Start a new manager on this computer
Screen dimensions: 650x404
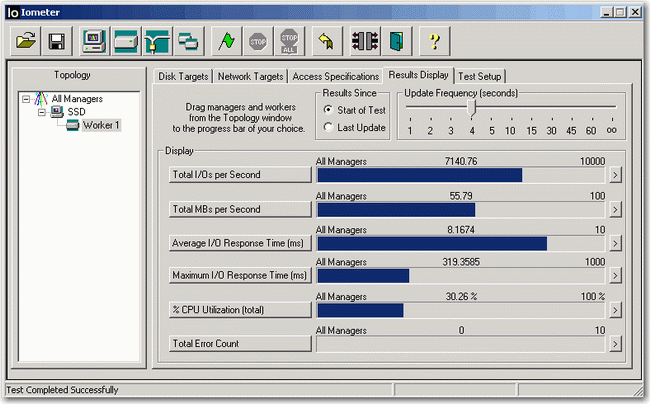click(95, 41)
